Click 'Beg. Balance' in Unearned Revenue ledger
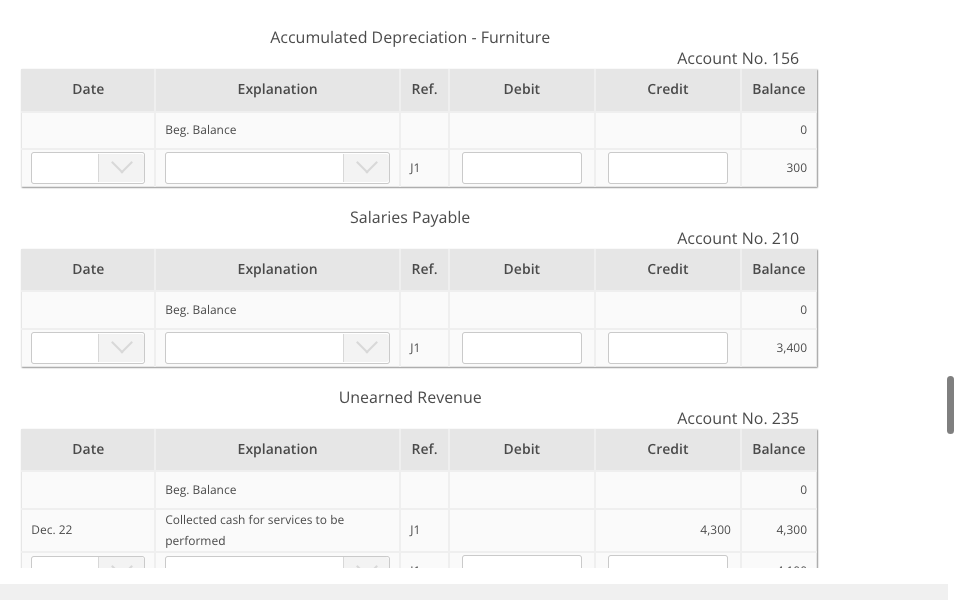 200,490
